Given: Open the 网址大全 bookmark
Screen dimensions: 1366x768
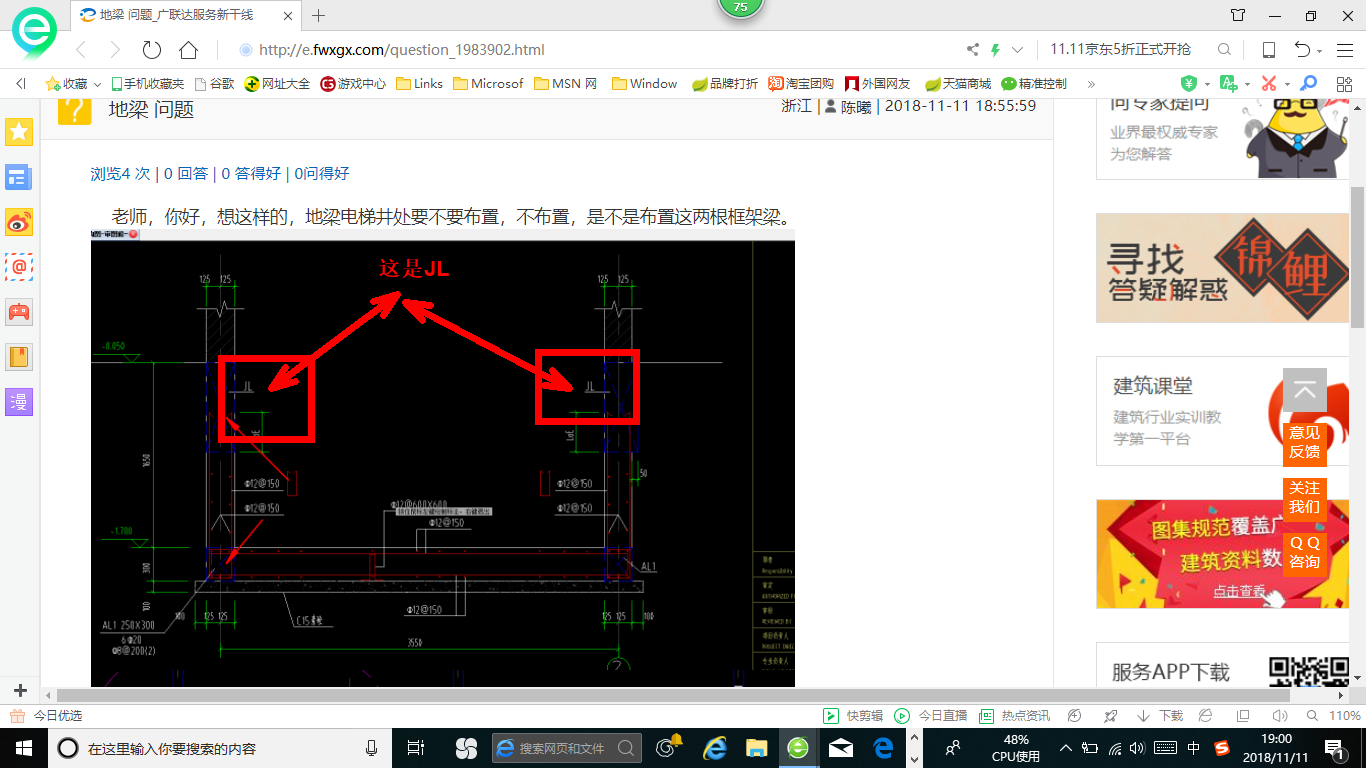Looking at the screenshot, I should click(x=277, y=84).
